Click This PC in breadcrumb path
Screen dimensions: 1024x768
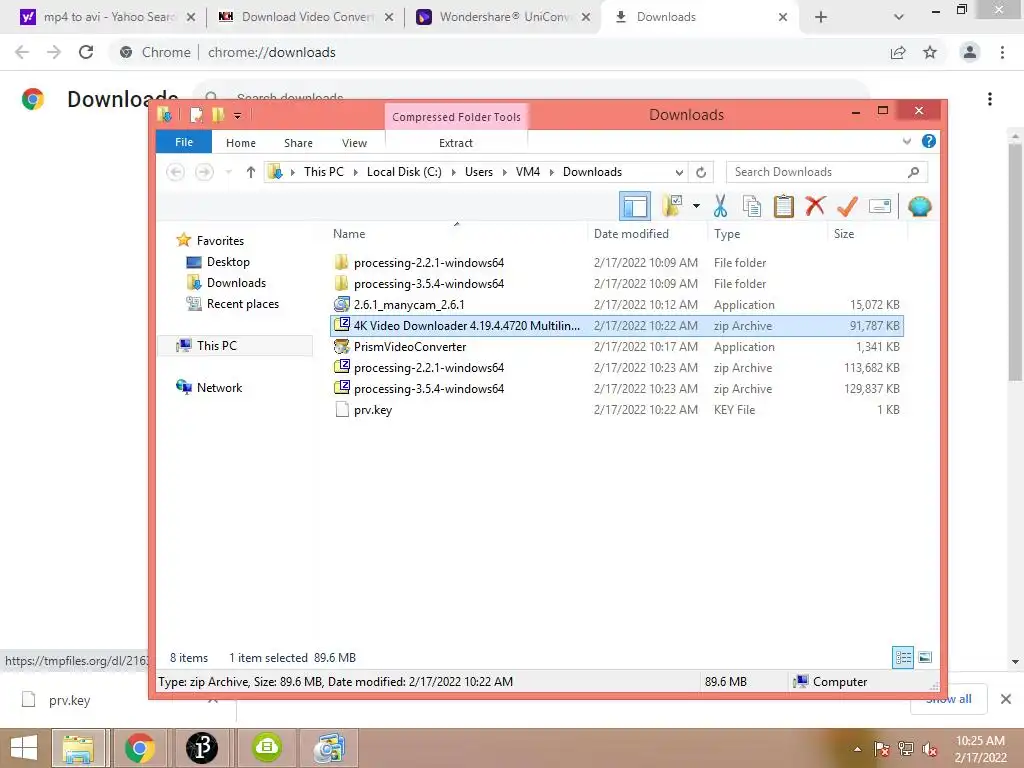(323, 172)
